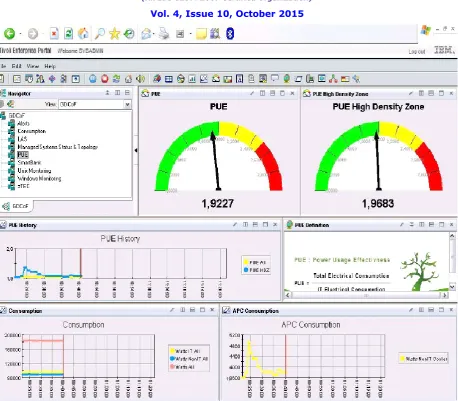Maximize the PUE History panel
The height and width of the screenshot is (401, 458).
265,225
